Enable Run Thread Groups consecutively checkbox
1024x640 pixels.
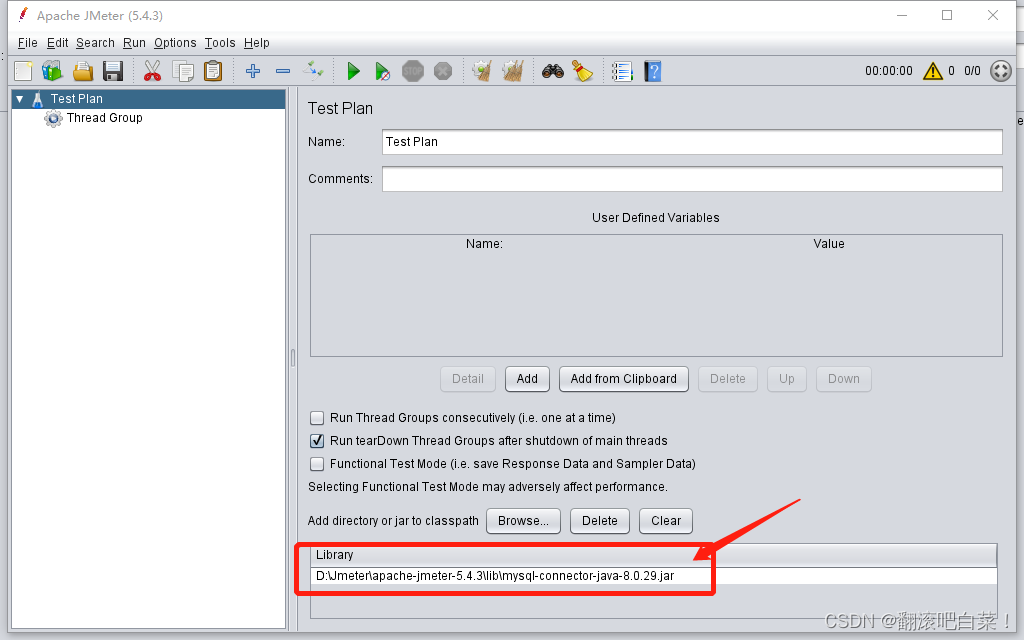(x=317, y=418)
